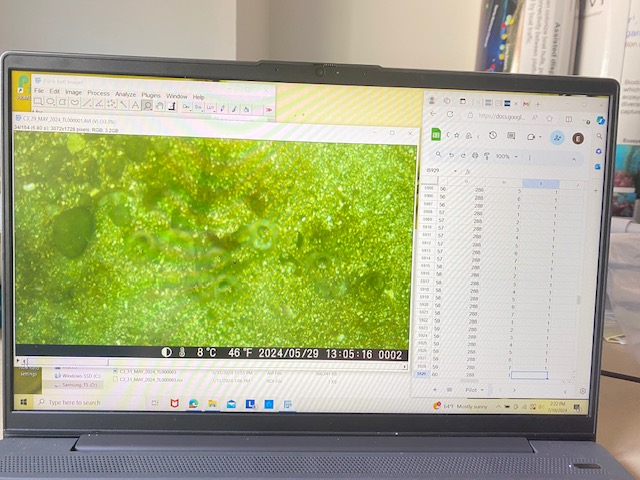This screenshot has width=640, height=480.
Task: Open the Google account avatar
Action: pyautogui.click(x=578, y=138)
